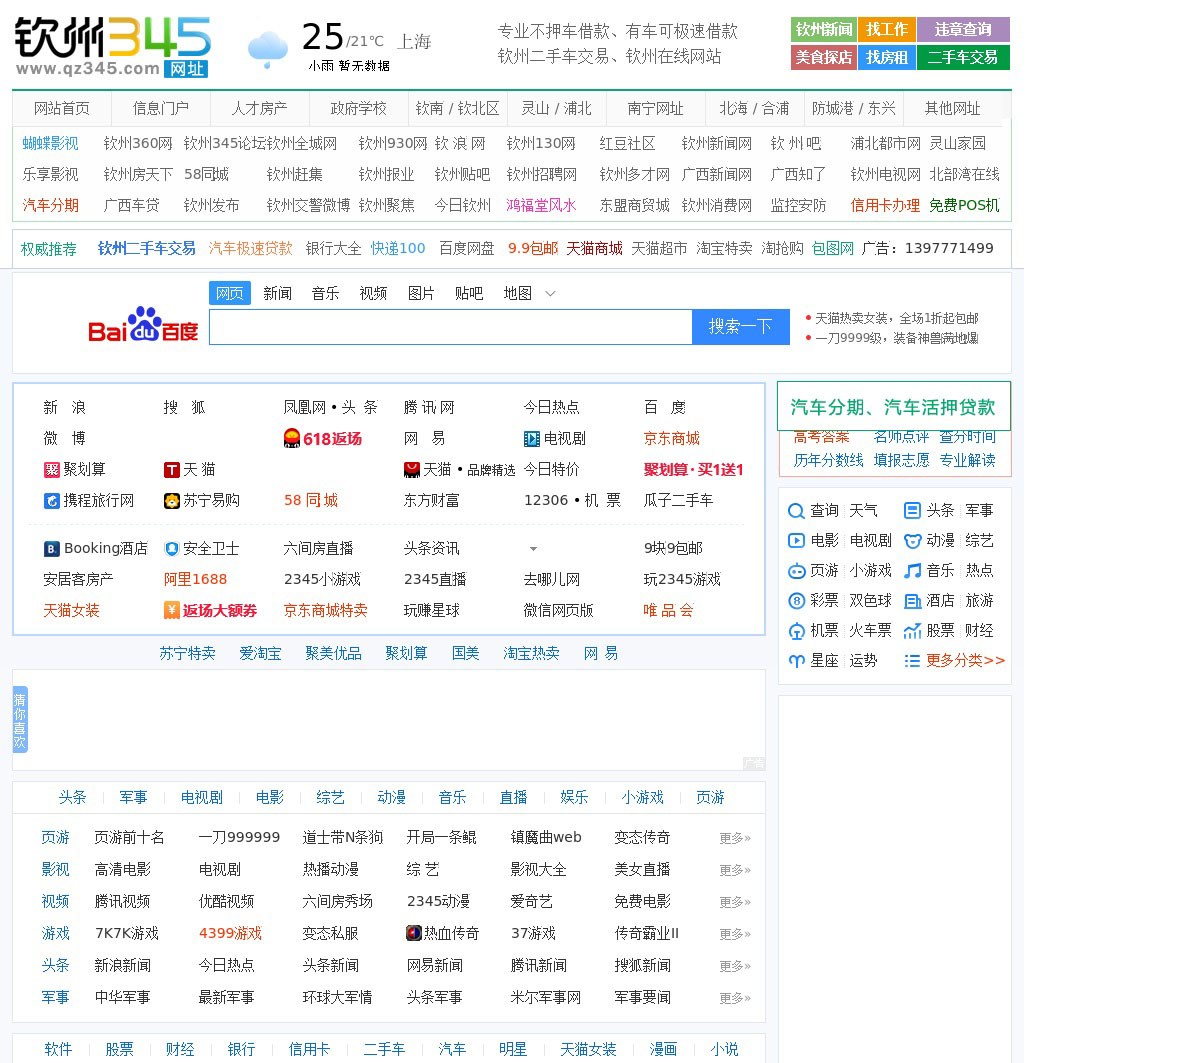Click the stock chart icon beside 股票

coord(912,631)
